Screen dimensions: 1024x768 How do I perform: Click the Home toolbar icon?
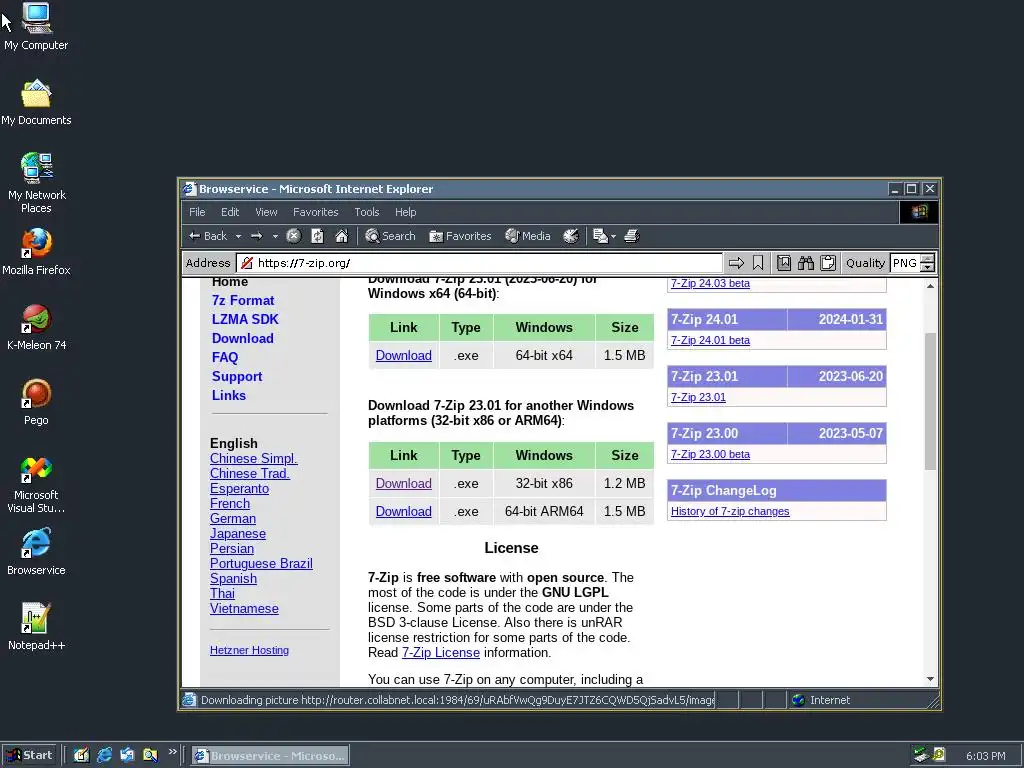point(342,236)
